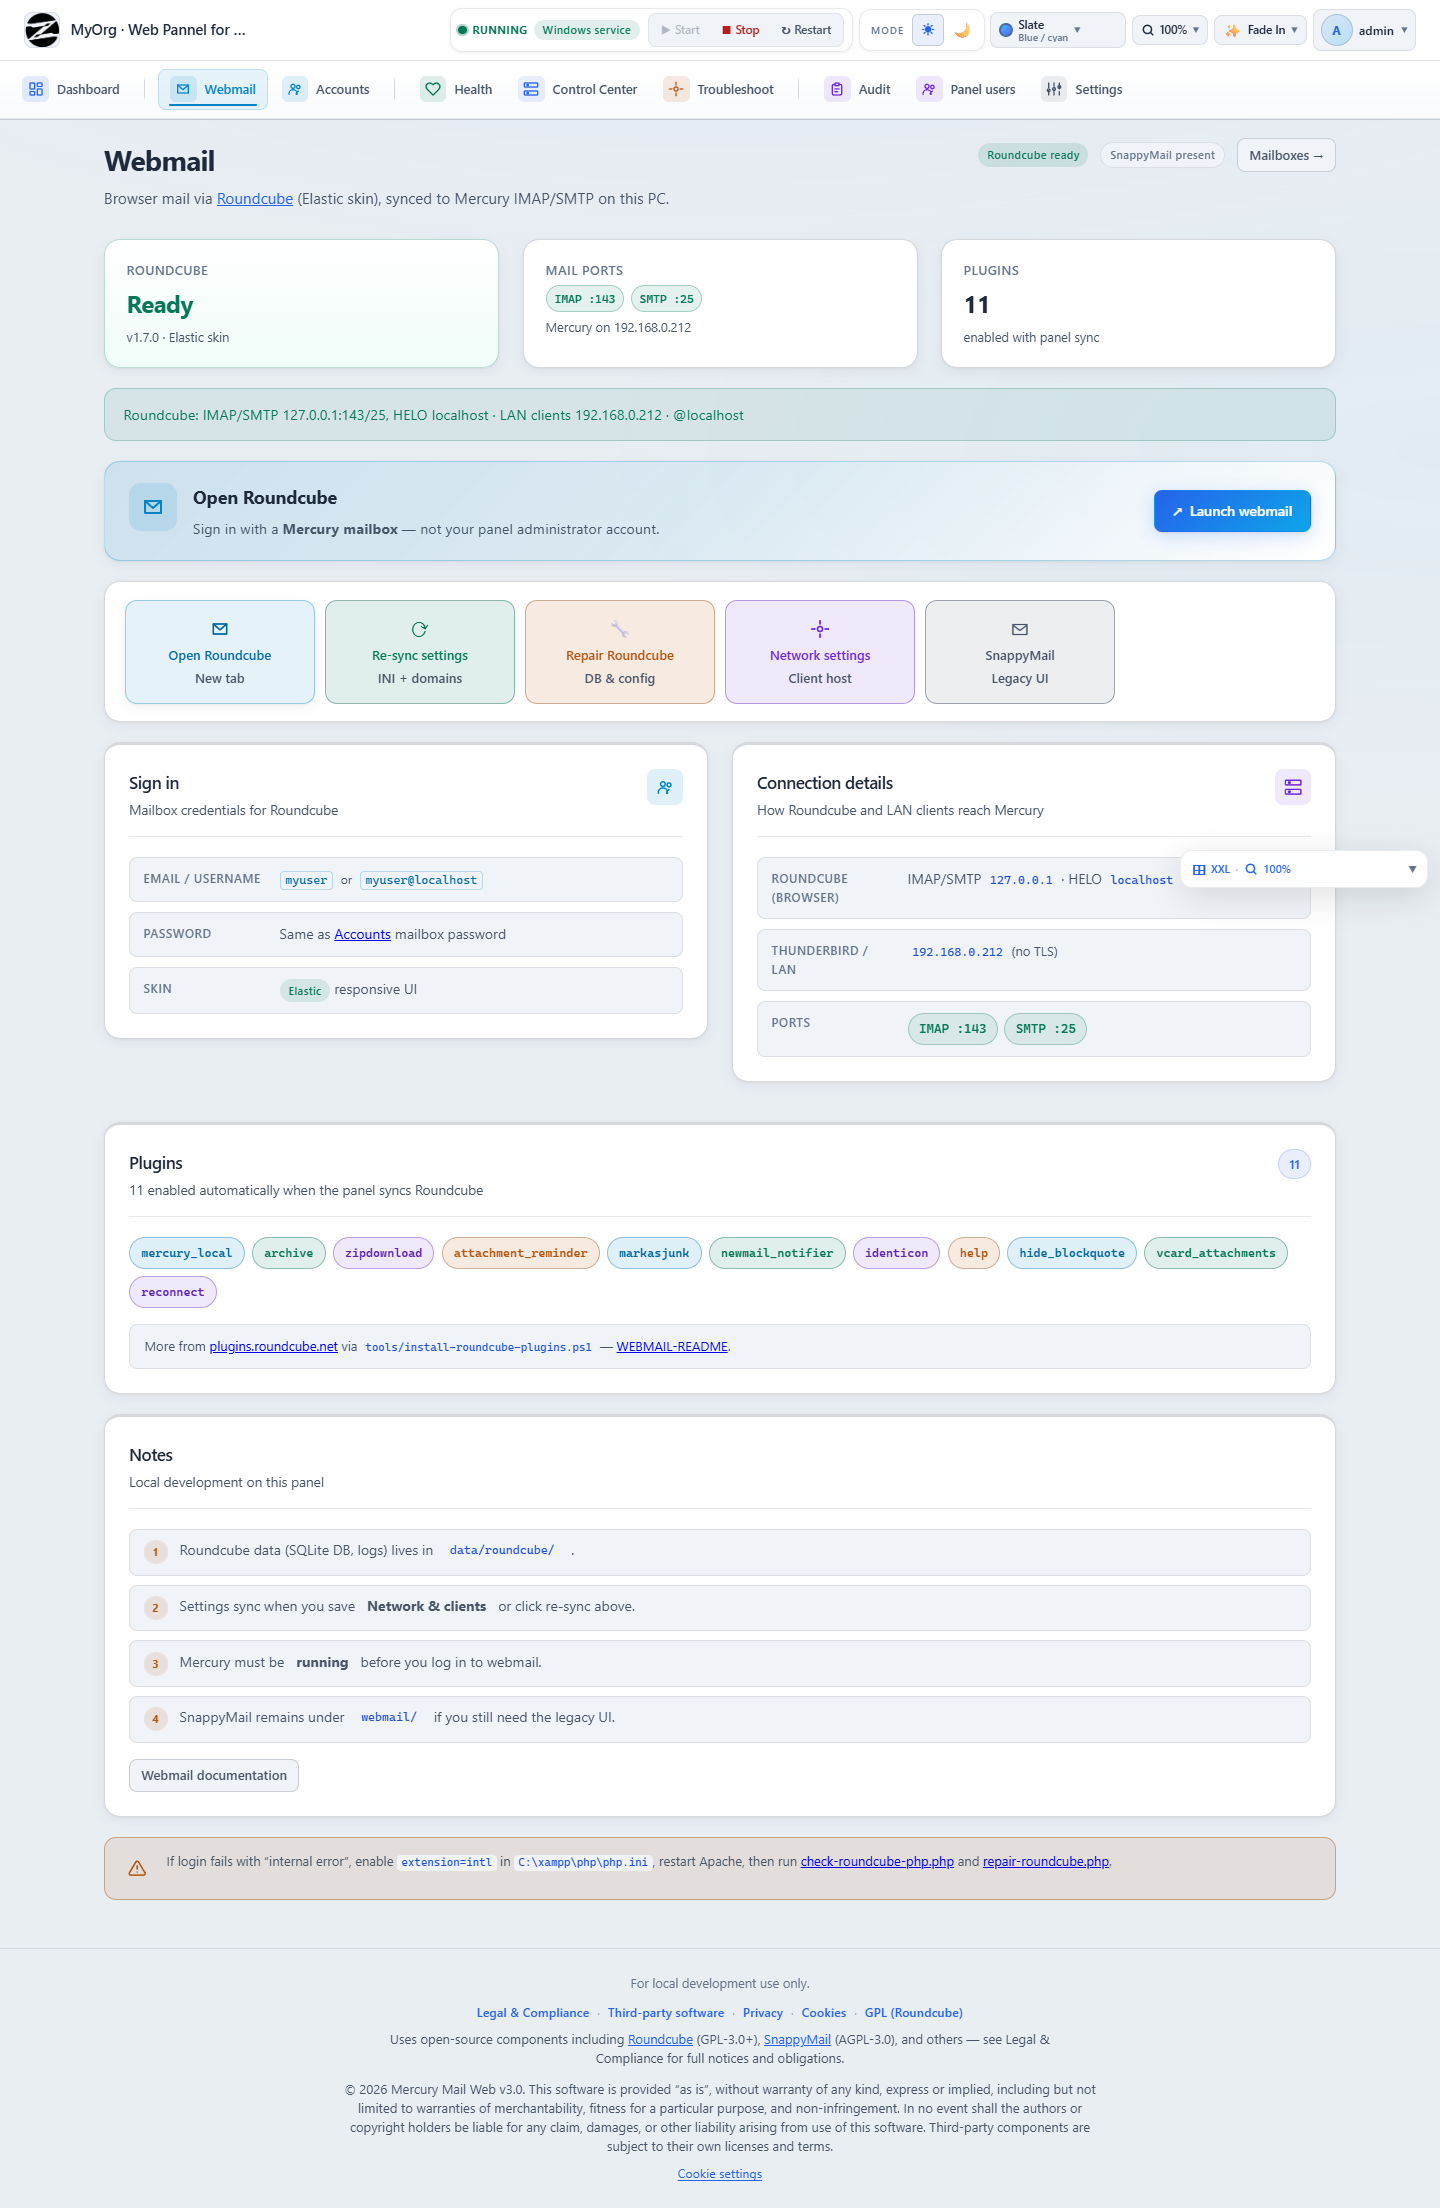1440x2208 pixels.
Task: Stop the Windows service
Action: [741, 30]
